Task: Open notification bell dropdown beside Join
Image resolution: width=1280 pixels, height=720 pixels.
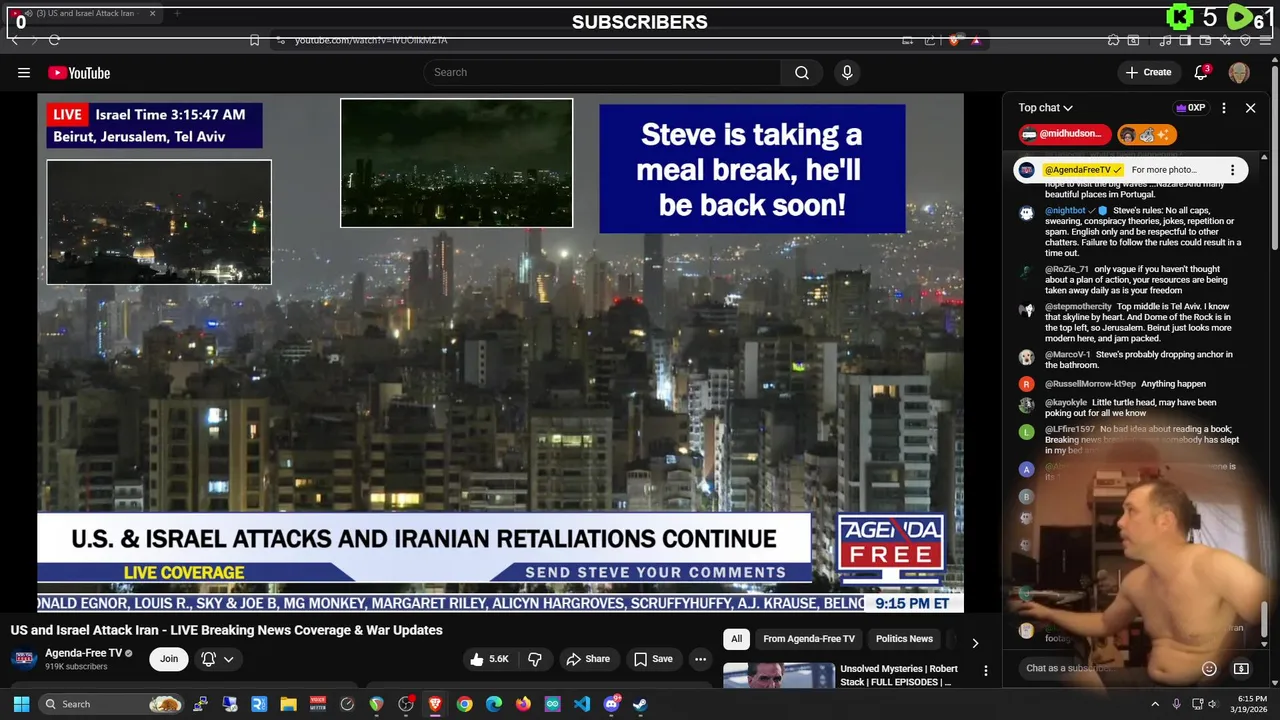Action: 217,659
